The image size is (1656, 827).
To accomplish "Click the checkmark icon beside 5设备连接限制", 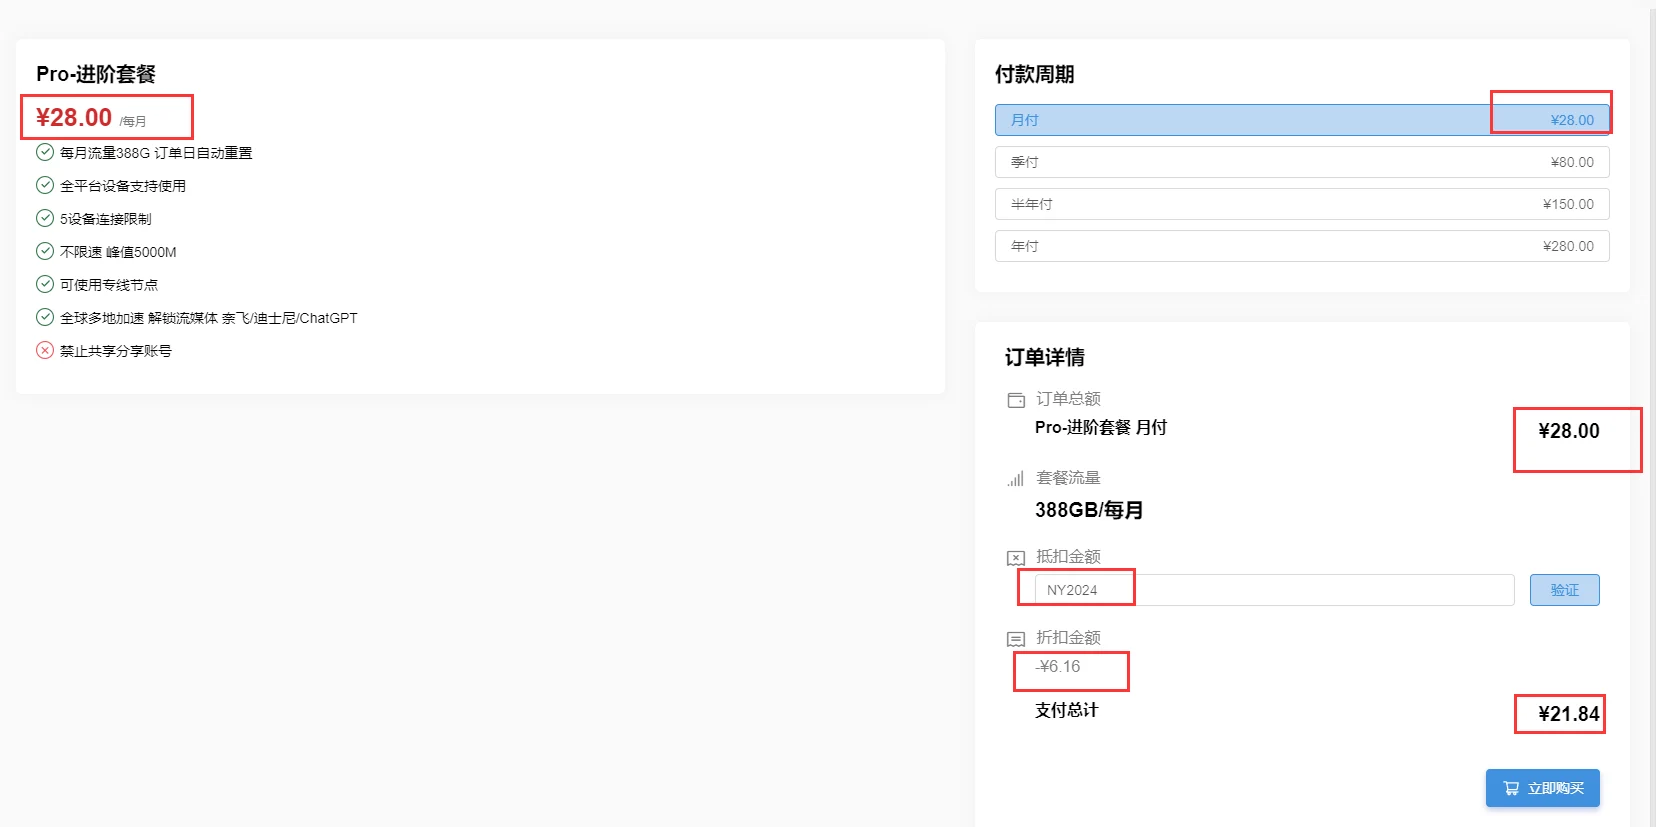I will point(45,218).
